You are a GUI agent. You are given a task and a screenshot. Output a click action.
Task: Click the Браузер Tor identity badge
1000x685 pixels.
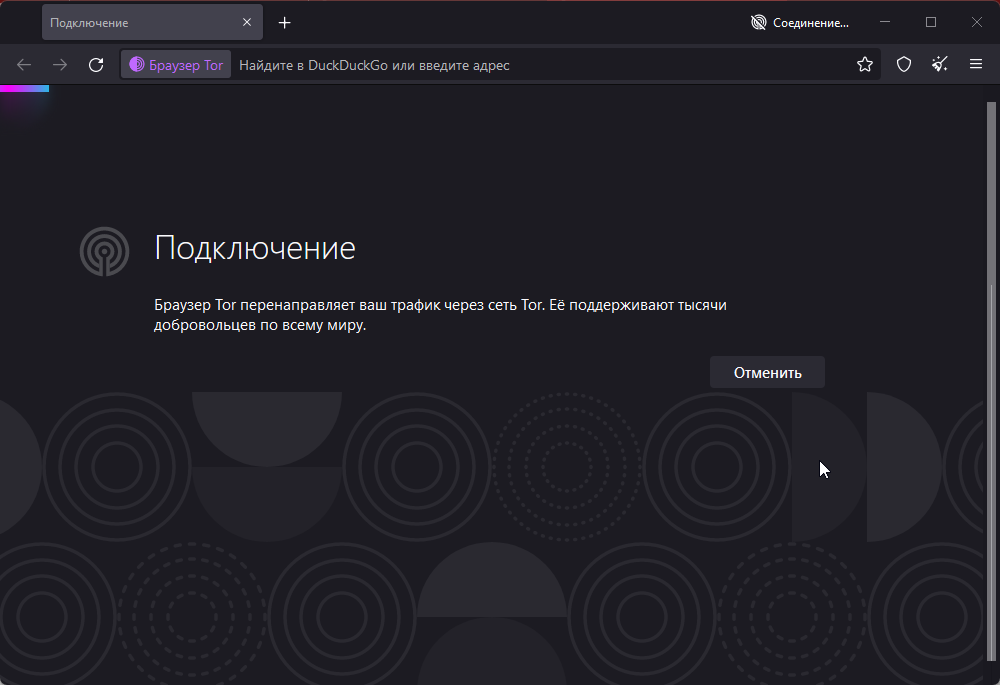tap(176, 65)
